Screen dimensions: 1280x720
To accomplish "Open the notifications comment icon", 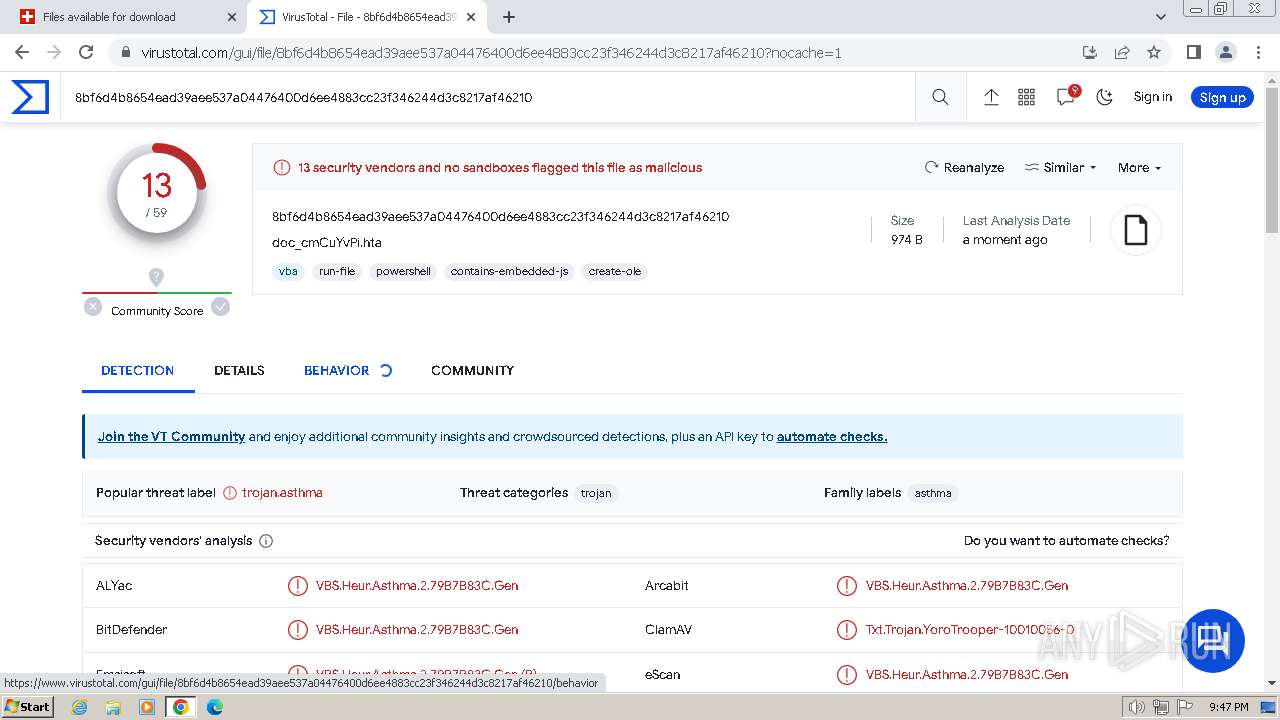I will tap(1066, 96).
